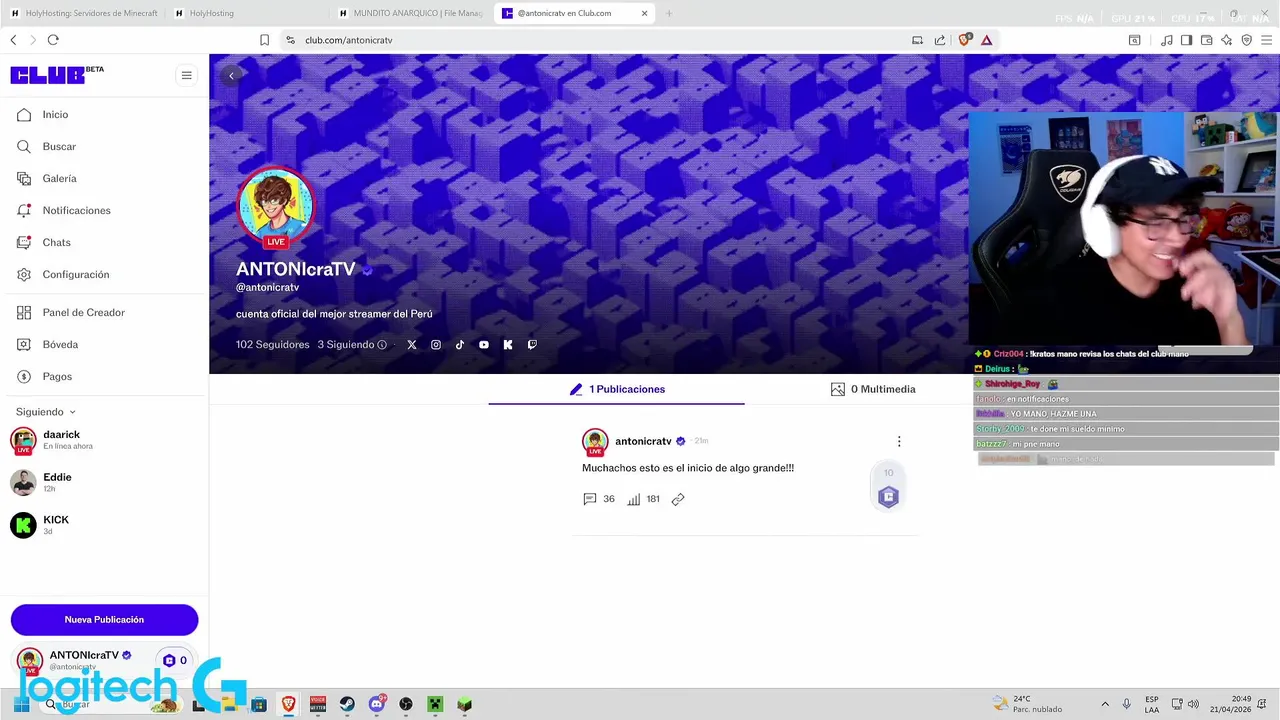Screen dimensions: 1280x720
Task: Switch to the 1 Publicaciones tab
Action: [x=617, y=390]
